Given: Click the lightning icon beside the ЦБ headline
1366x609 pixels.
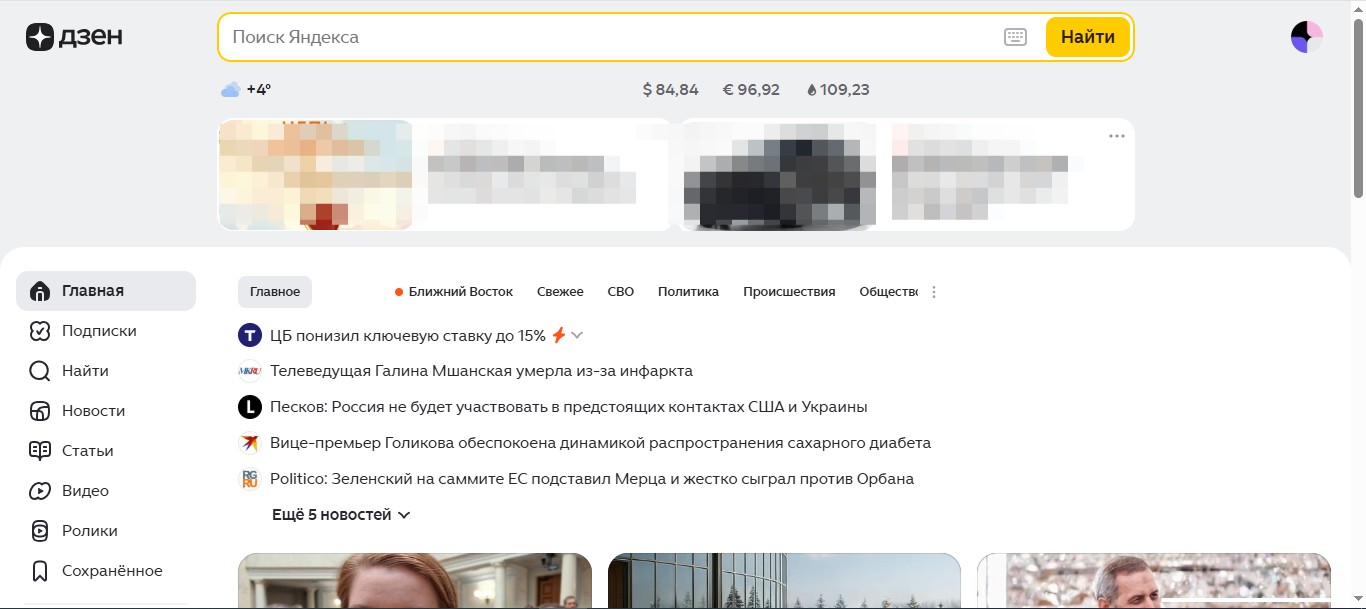Looking at the screenshot, I should [558, 335].
